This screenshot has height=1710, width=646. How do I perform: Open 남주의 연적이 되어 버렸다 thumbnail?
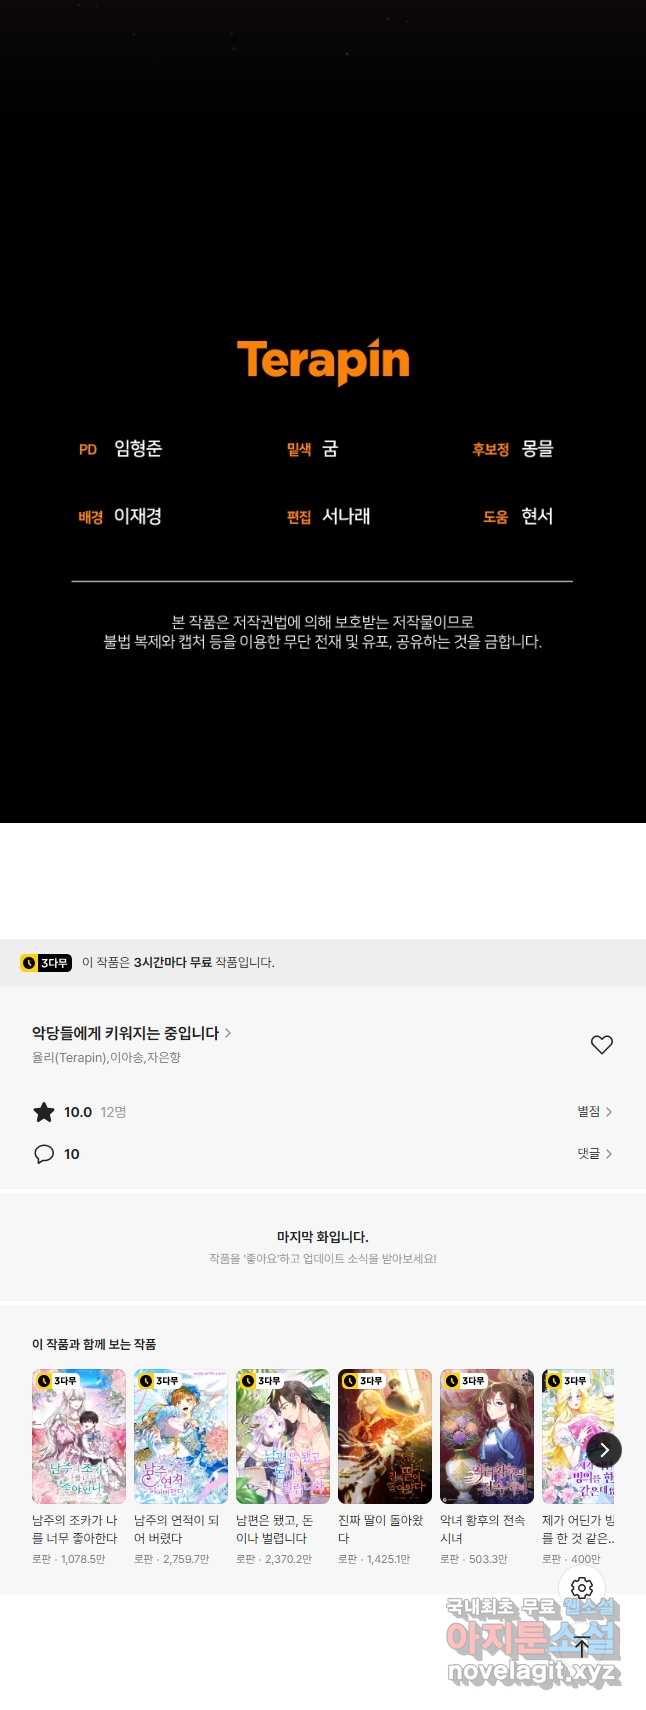[x=181, y=1436]
